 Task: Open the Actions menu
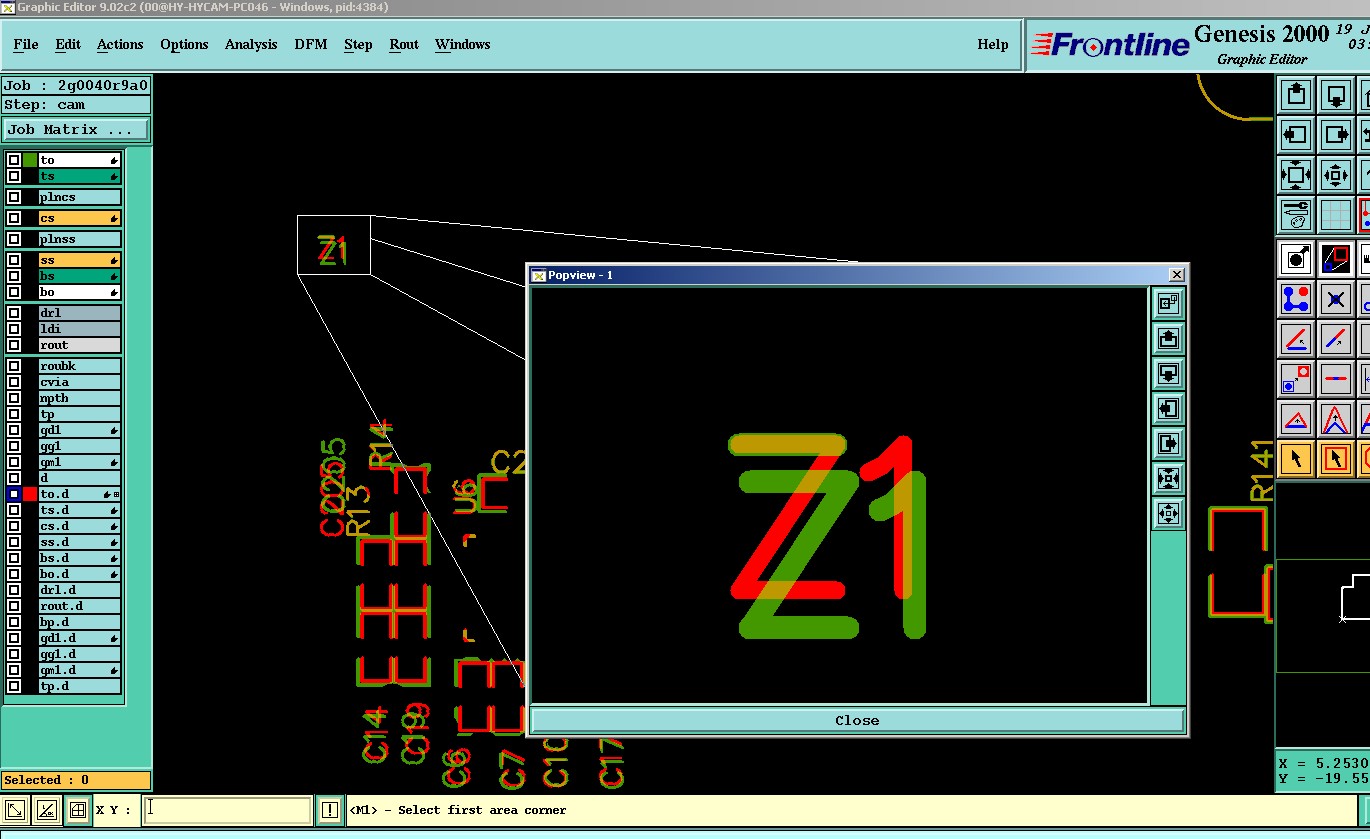coord(120,44)
